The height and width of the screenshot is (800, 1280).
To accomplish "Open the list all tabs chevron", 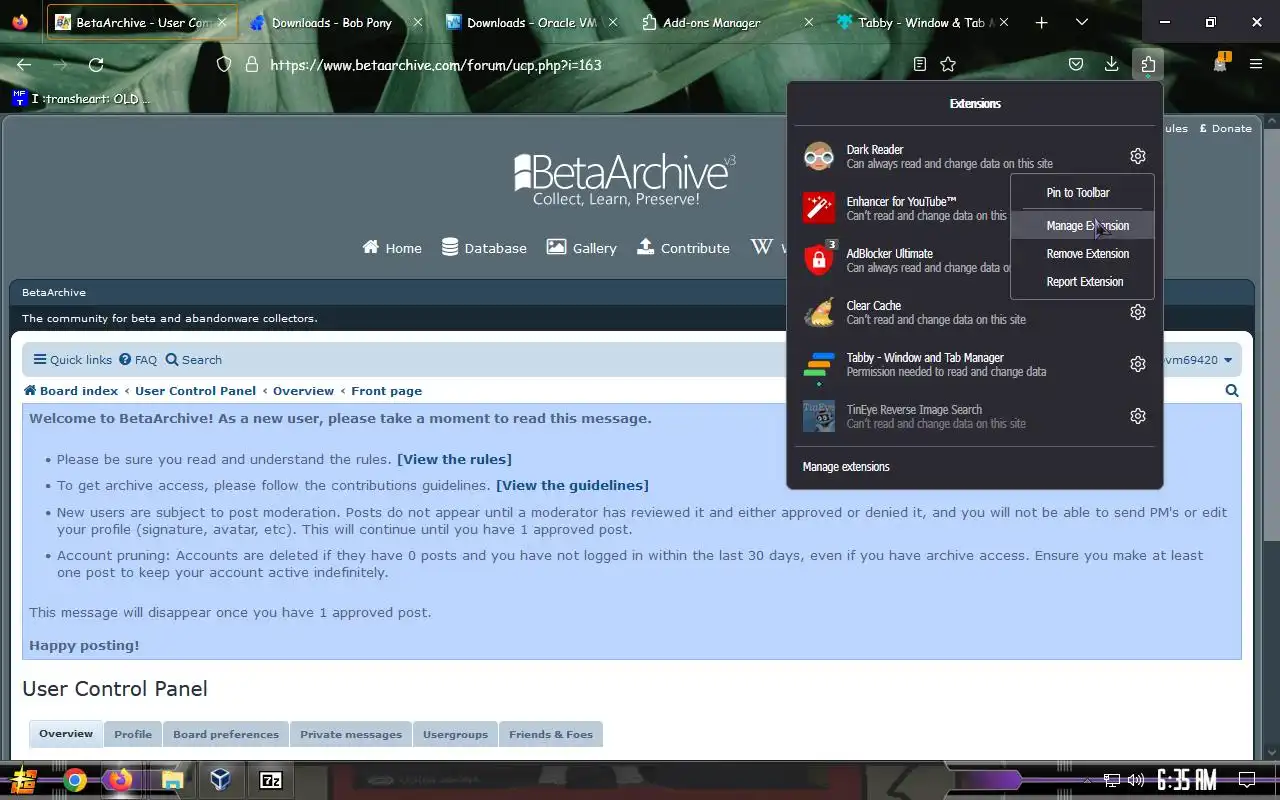I will click(1081, 22).
